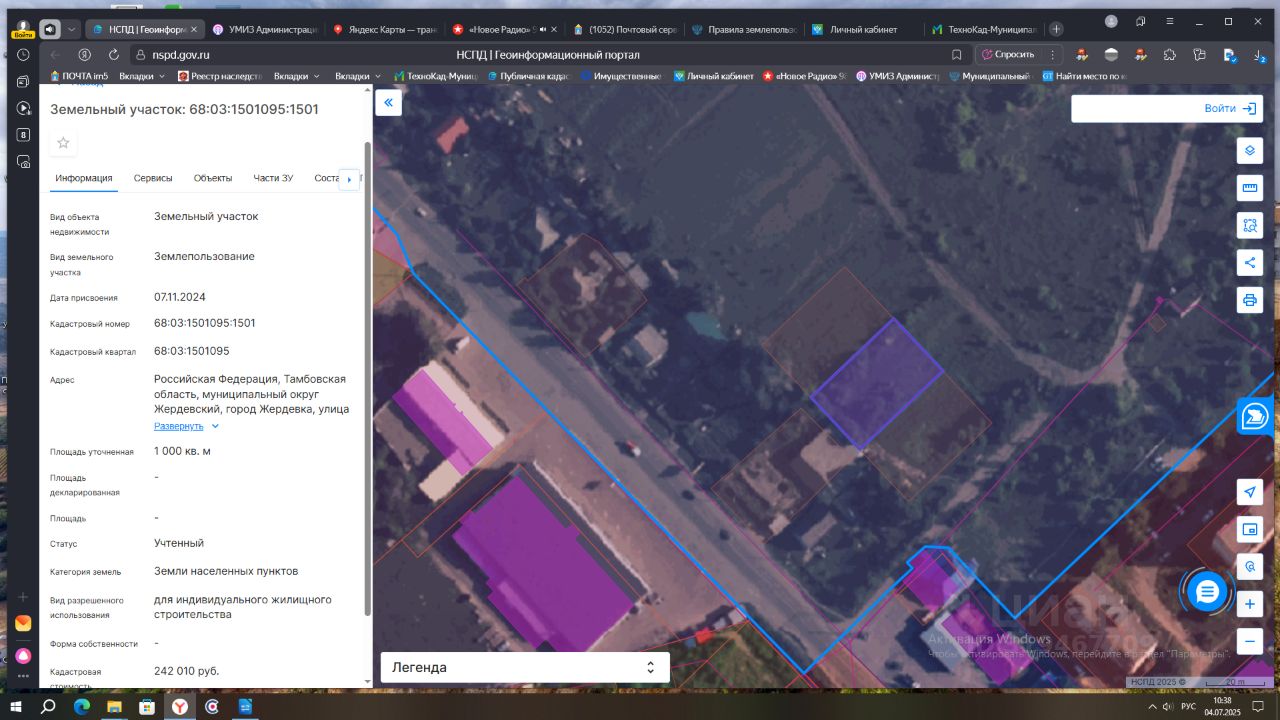Screen dimensions: 1280x720
Task: Open the ПОЧТА im5 bookmark
Action: point(79,76)
